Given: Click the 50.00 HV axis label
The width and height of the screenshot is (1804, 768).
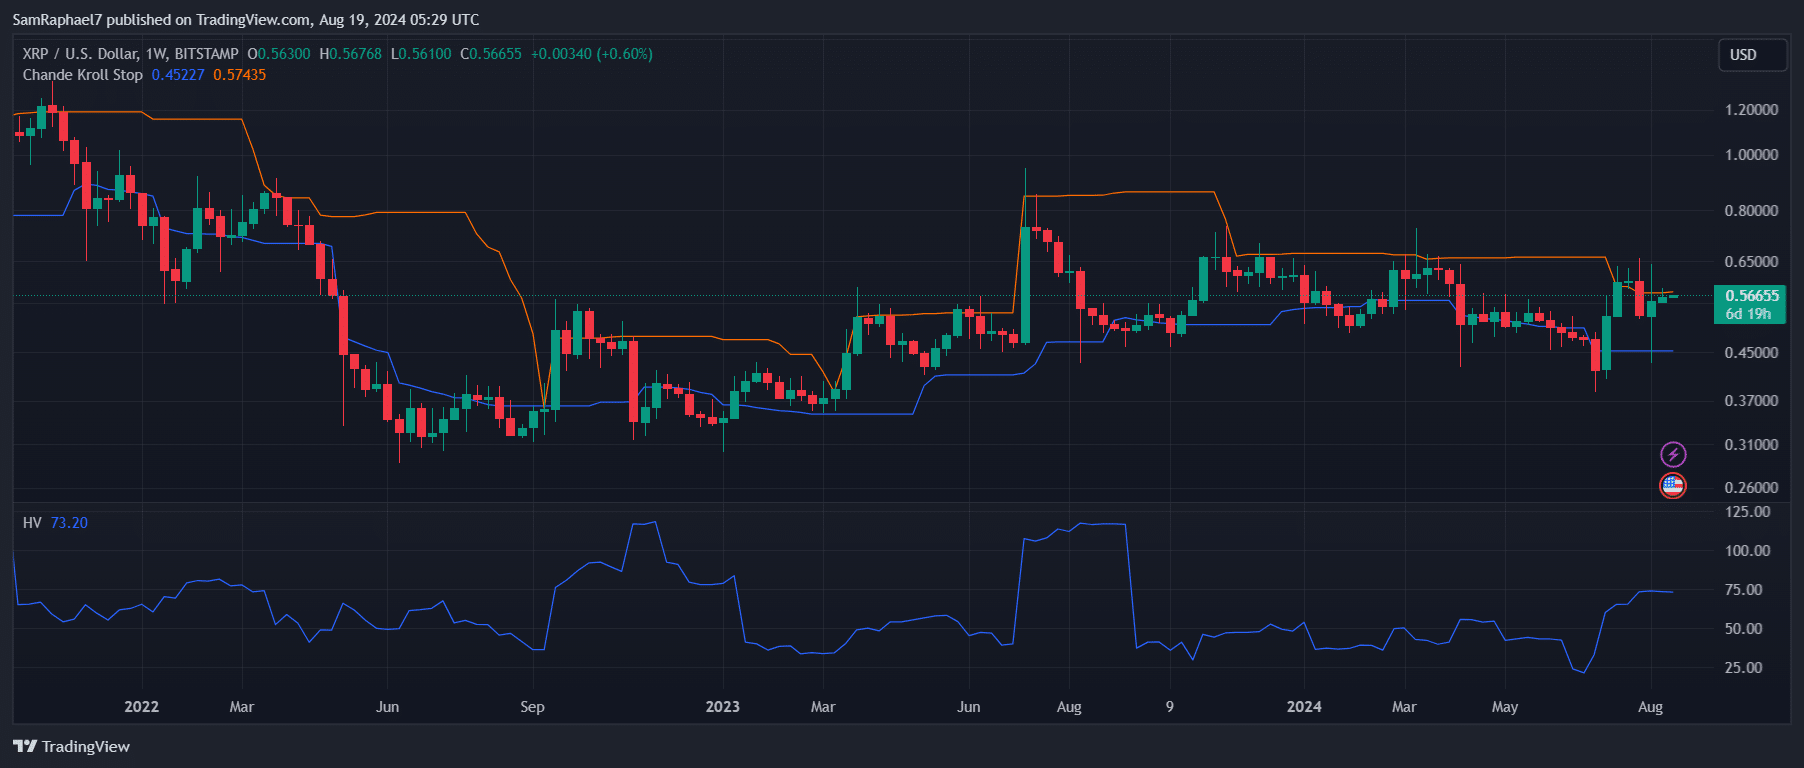Looking at the screenshot, I should click(1744, 629).
